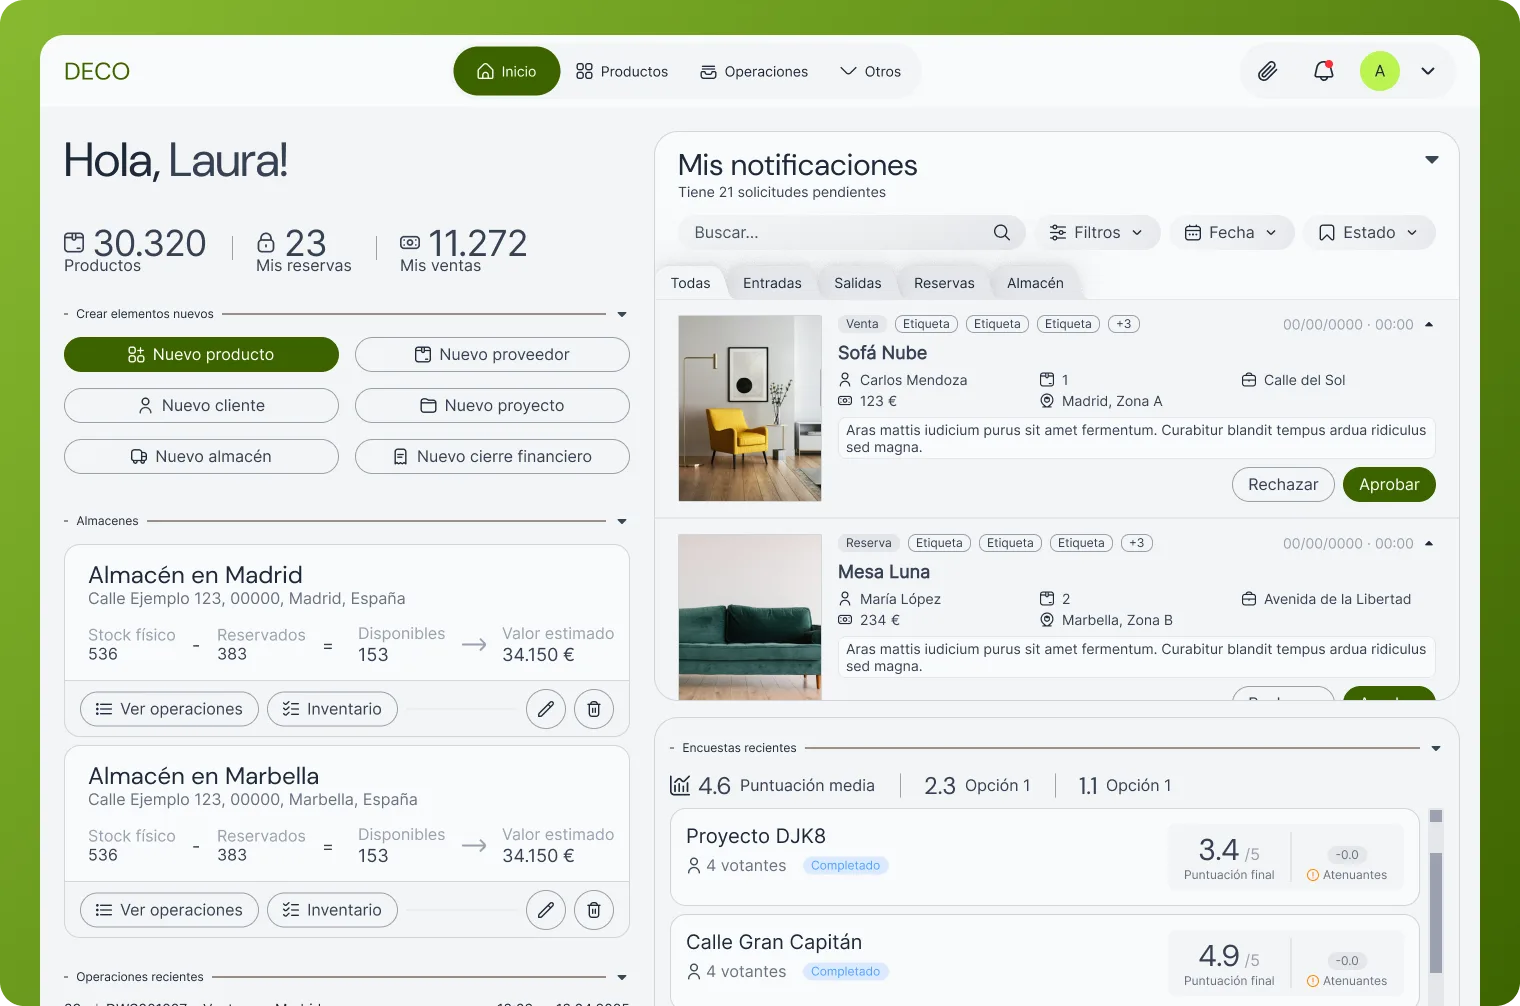
Task: Open the Sofá Nube product thumbnail
Action: pyautogui.click(x=750, y=408)
